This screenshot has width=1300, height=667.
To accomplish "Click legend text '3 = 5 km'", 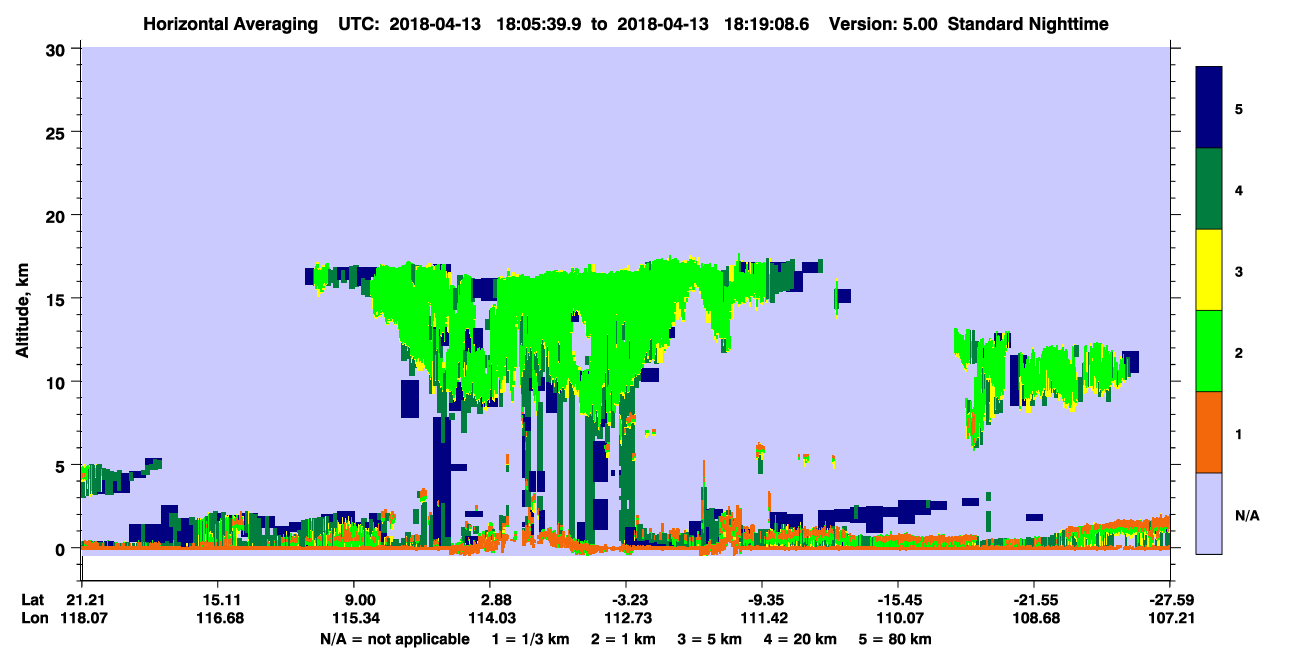I will 711,639.
